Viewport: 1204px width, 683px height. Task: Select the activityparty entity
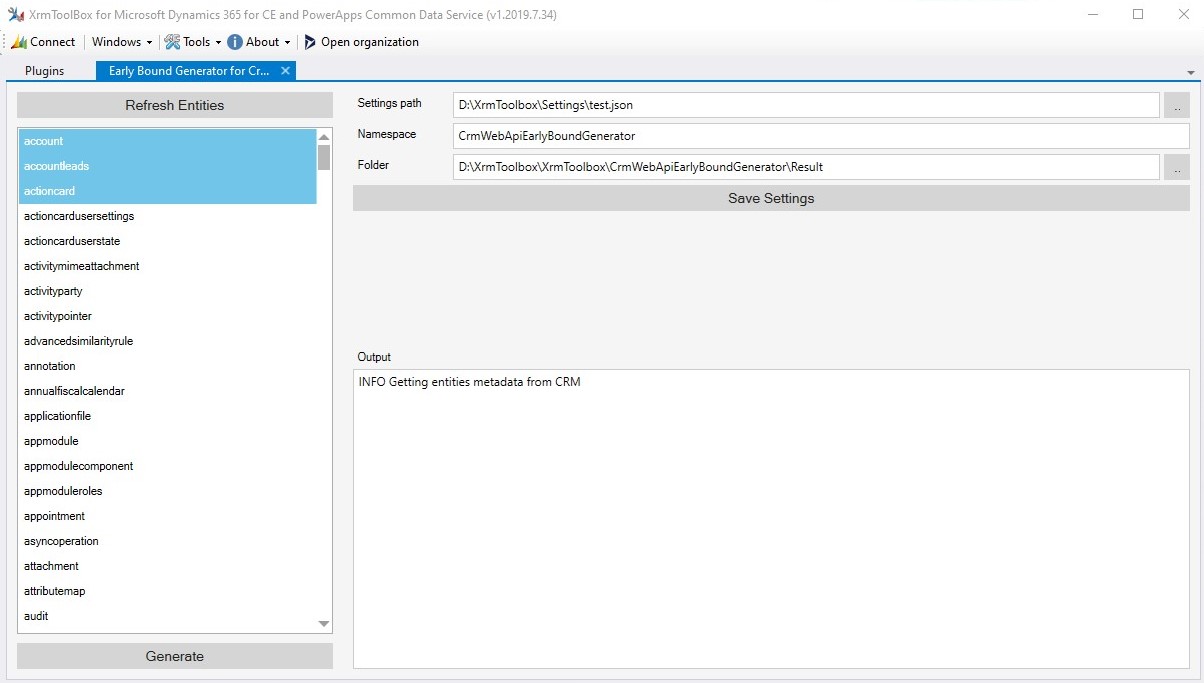[x=168, y=291]
